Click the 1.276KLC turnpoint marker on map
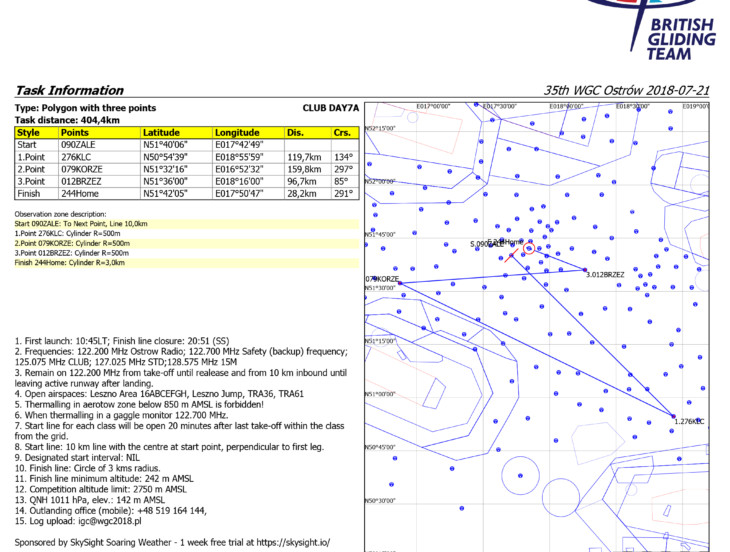The height and width of the screenshot is (552, 730). tap(673, 416)
